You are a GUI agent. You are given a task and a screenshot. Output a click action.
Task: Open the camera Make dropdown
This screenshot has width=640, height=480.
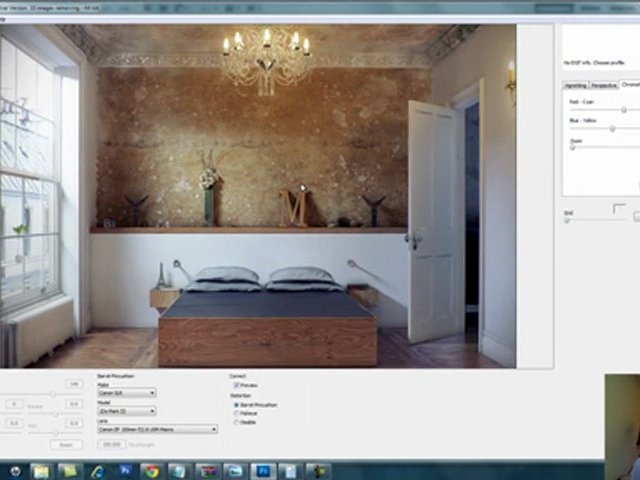click(125, 394)
